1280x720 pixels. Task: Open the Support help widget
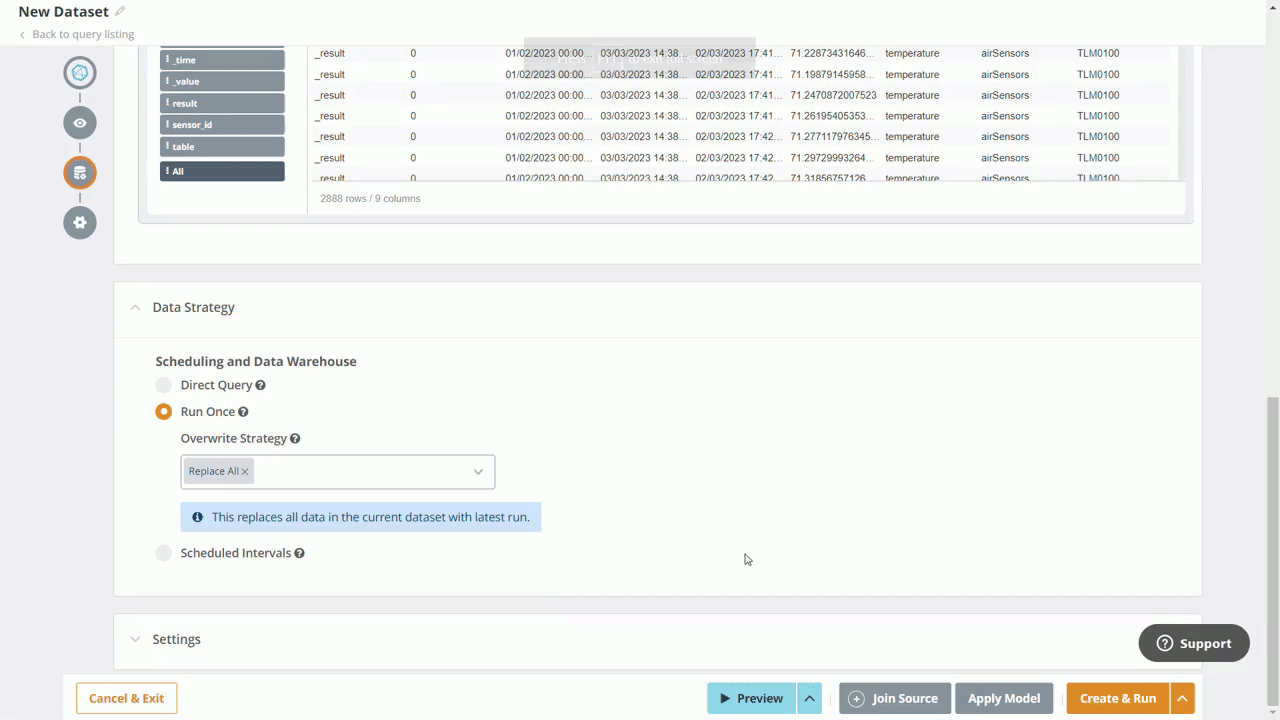(1193, 643)
